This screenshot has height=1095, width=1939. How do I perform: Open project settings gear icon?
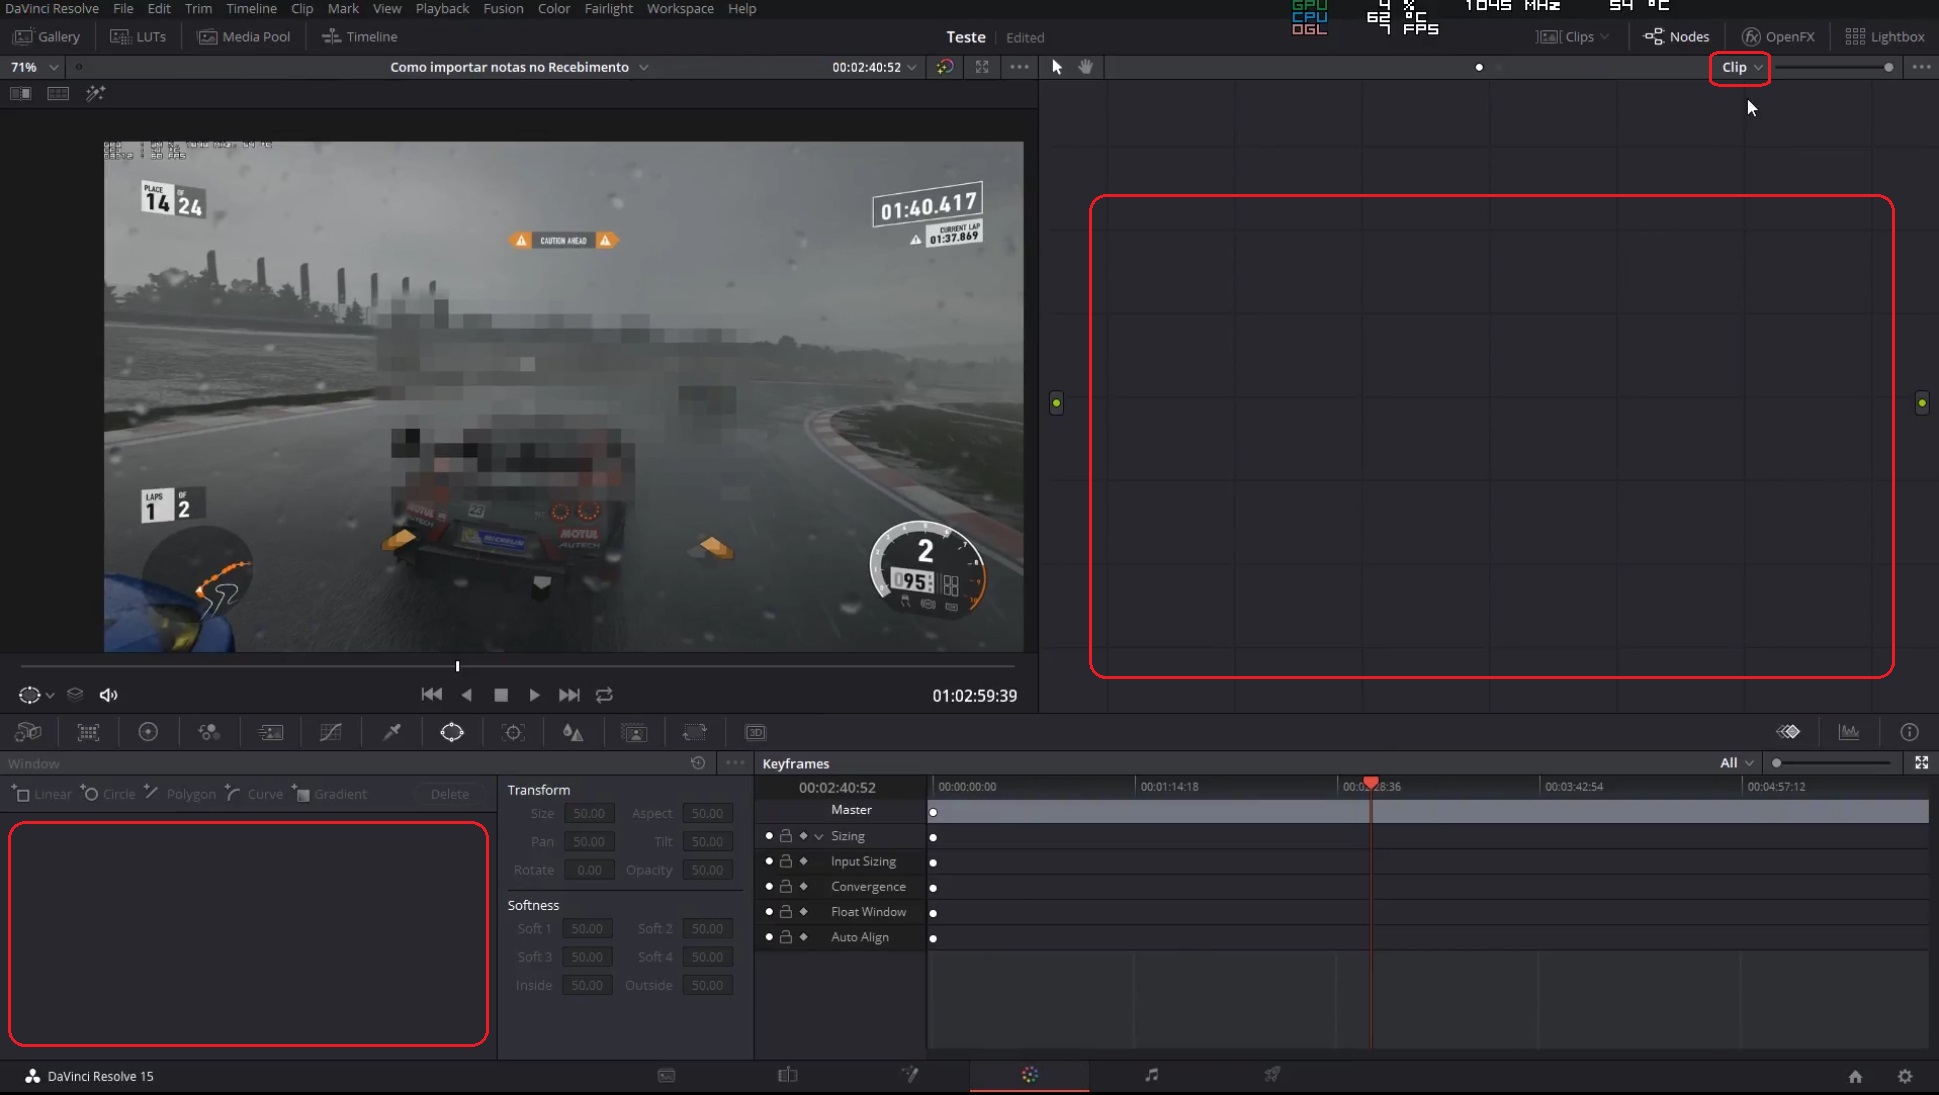pos(1905,1076)
